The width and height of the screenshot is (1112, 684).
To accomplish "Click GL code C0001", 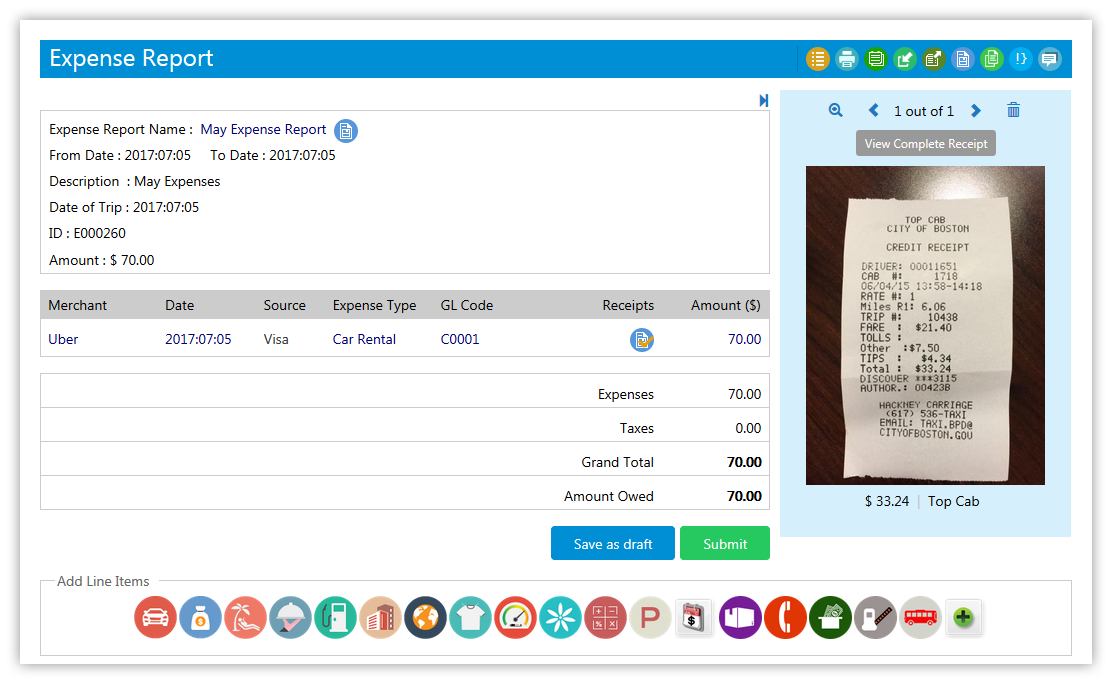I will click(x=460, y=339).
